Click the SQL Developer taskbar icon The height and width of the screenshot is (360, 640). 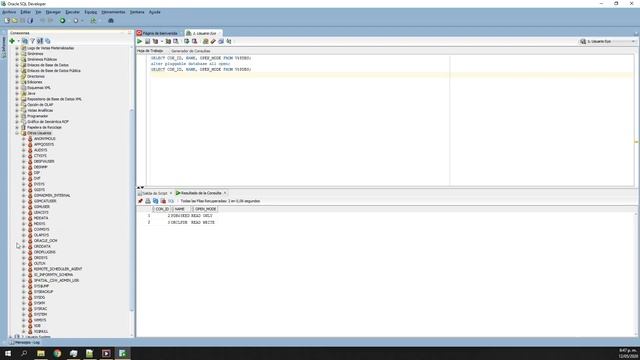pos(122,353)
